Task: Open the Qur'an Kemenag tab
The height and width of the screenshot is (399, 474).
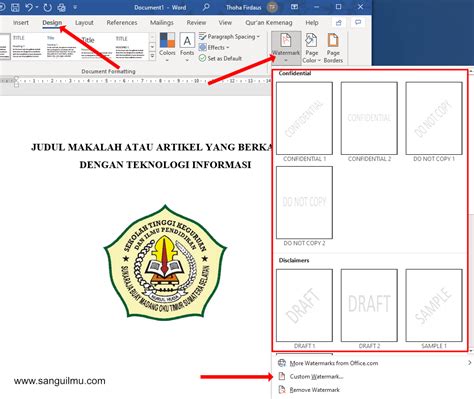Action: tap(269, 23)
